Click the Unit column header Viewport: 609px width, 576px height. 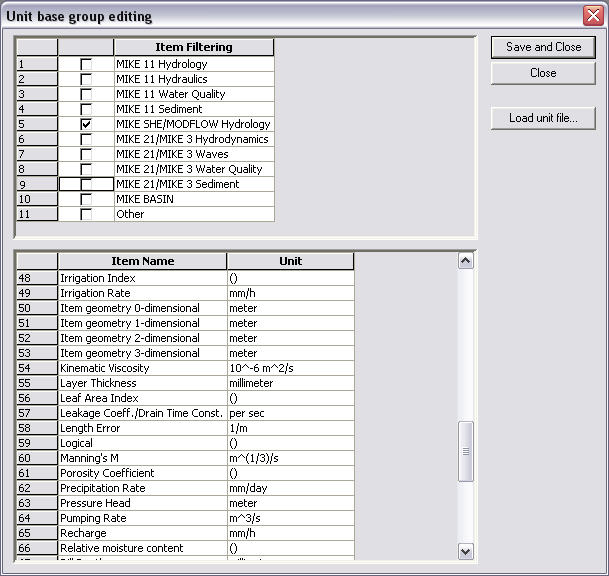tap(290, 261)
